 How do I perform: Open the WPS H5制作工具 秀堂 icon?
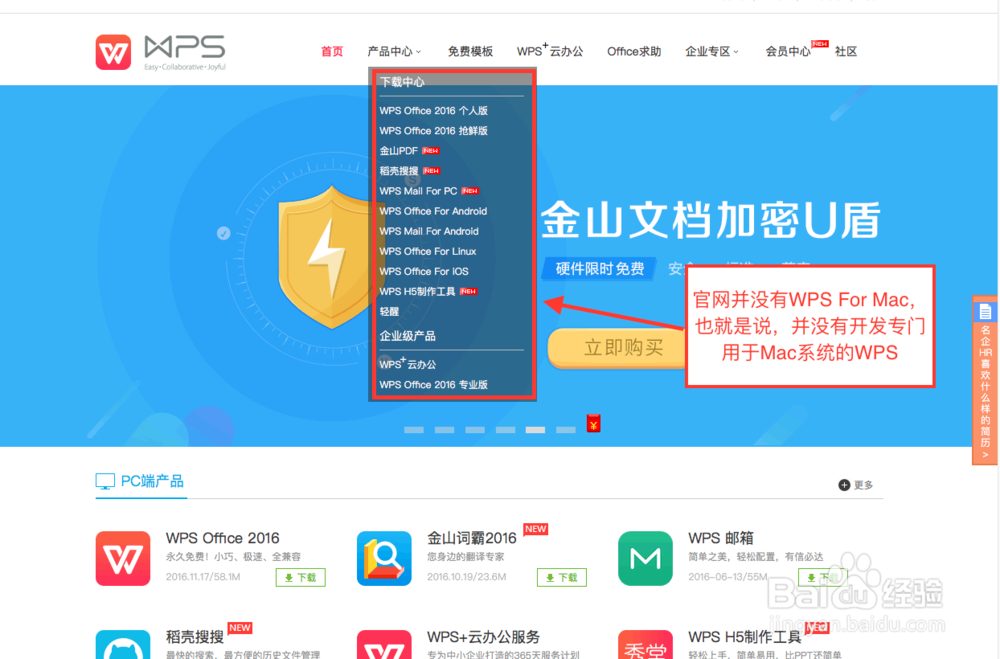(645, 645)
